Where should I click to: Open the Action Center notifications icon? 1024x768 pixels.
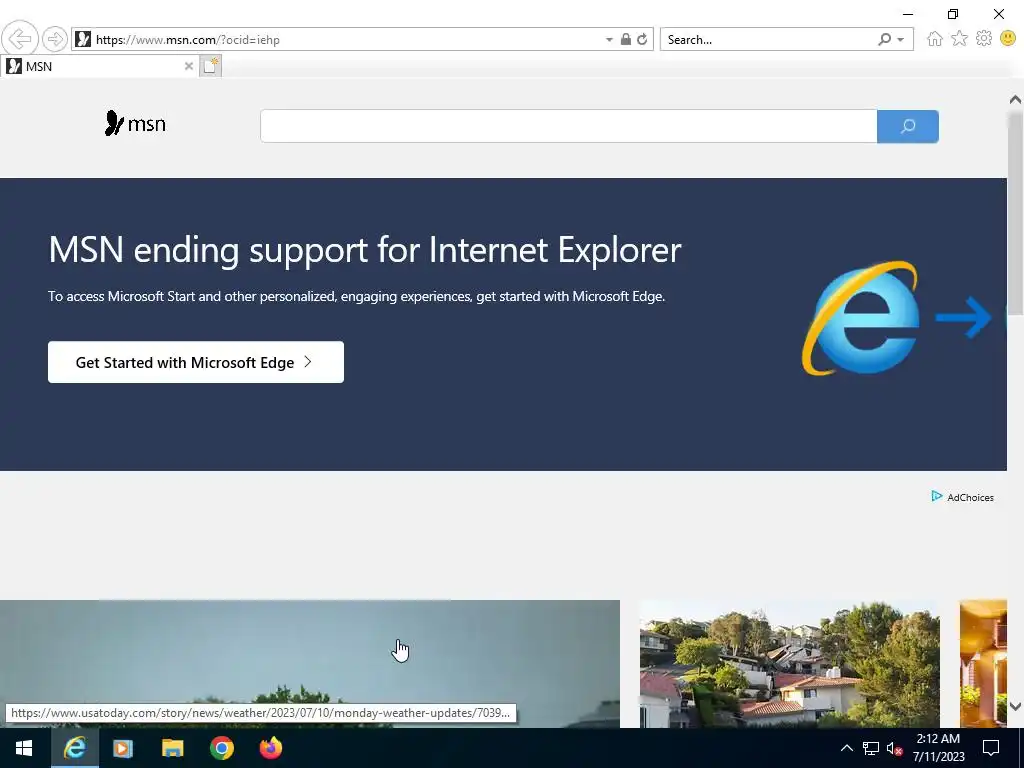tap(991, 748)
